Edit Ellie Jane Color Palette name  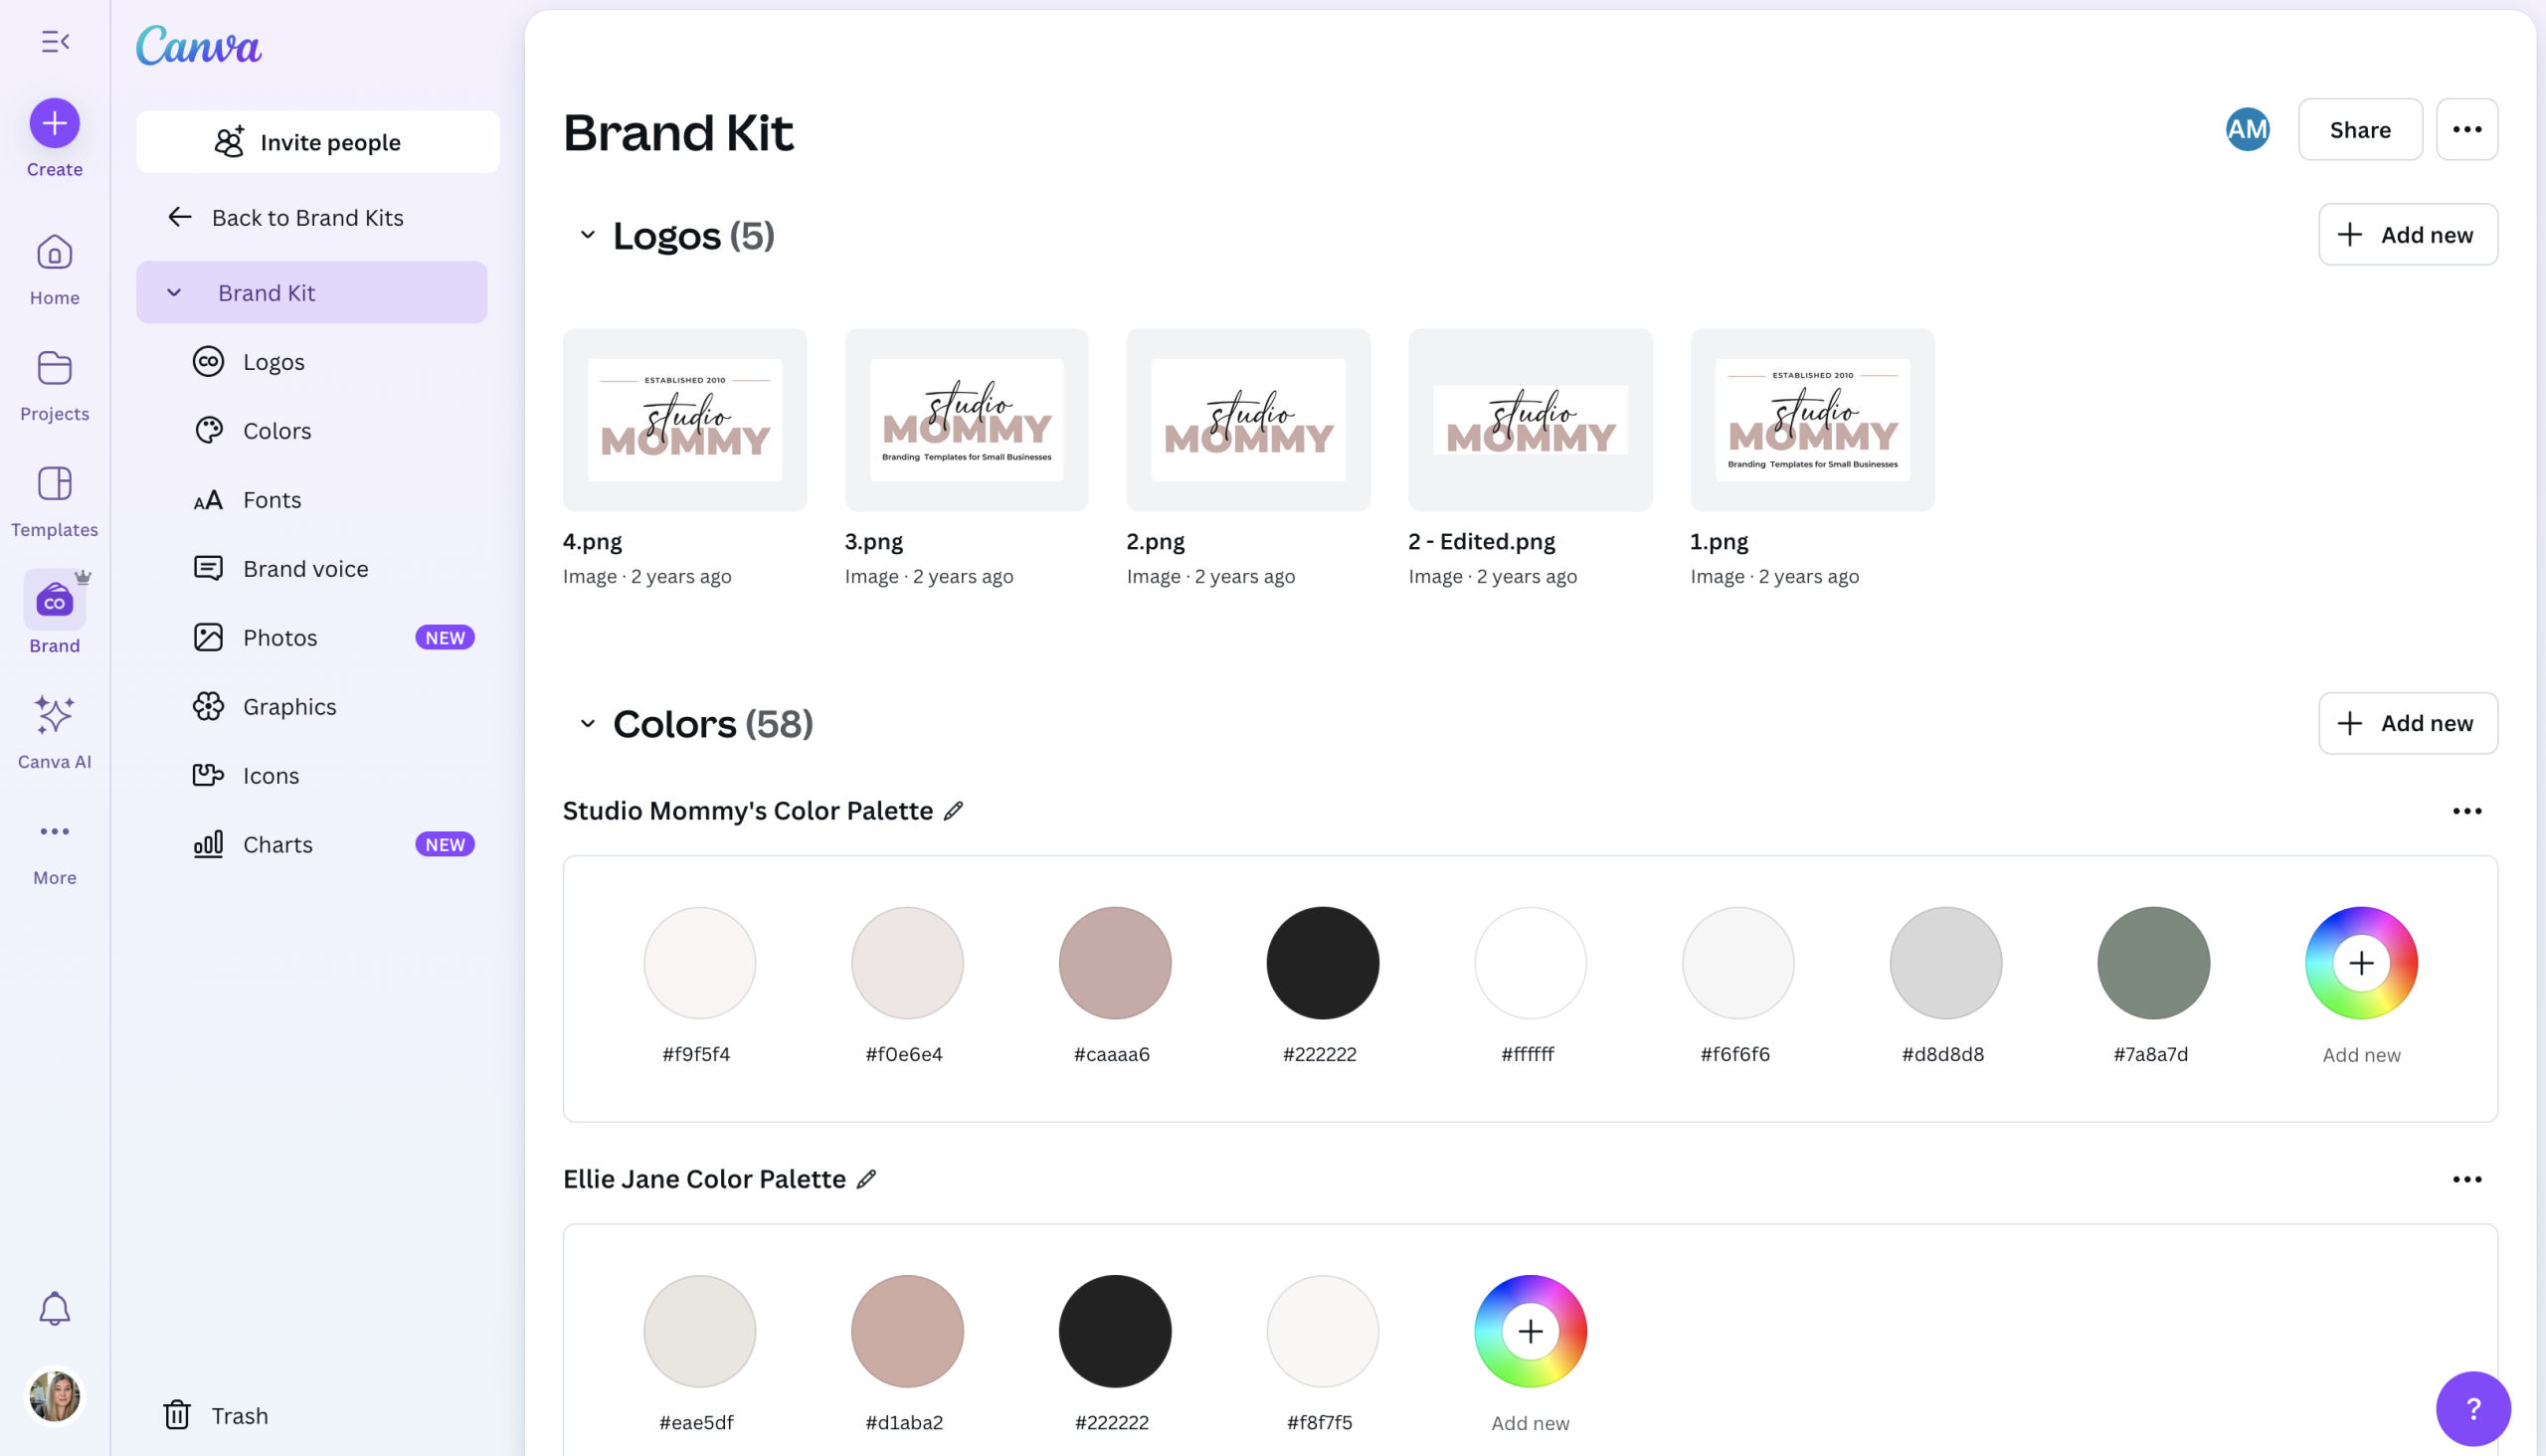(867, 1179)
